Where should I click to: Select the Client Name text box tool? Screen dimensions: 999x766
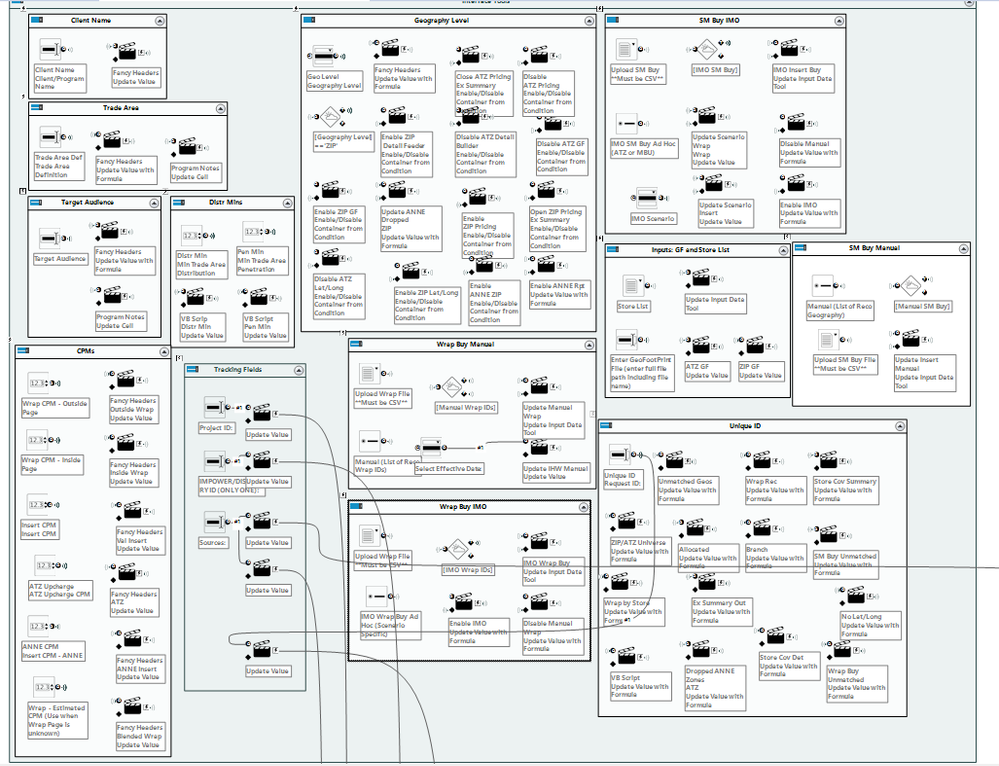pos(50,49)
